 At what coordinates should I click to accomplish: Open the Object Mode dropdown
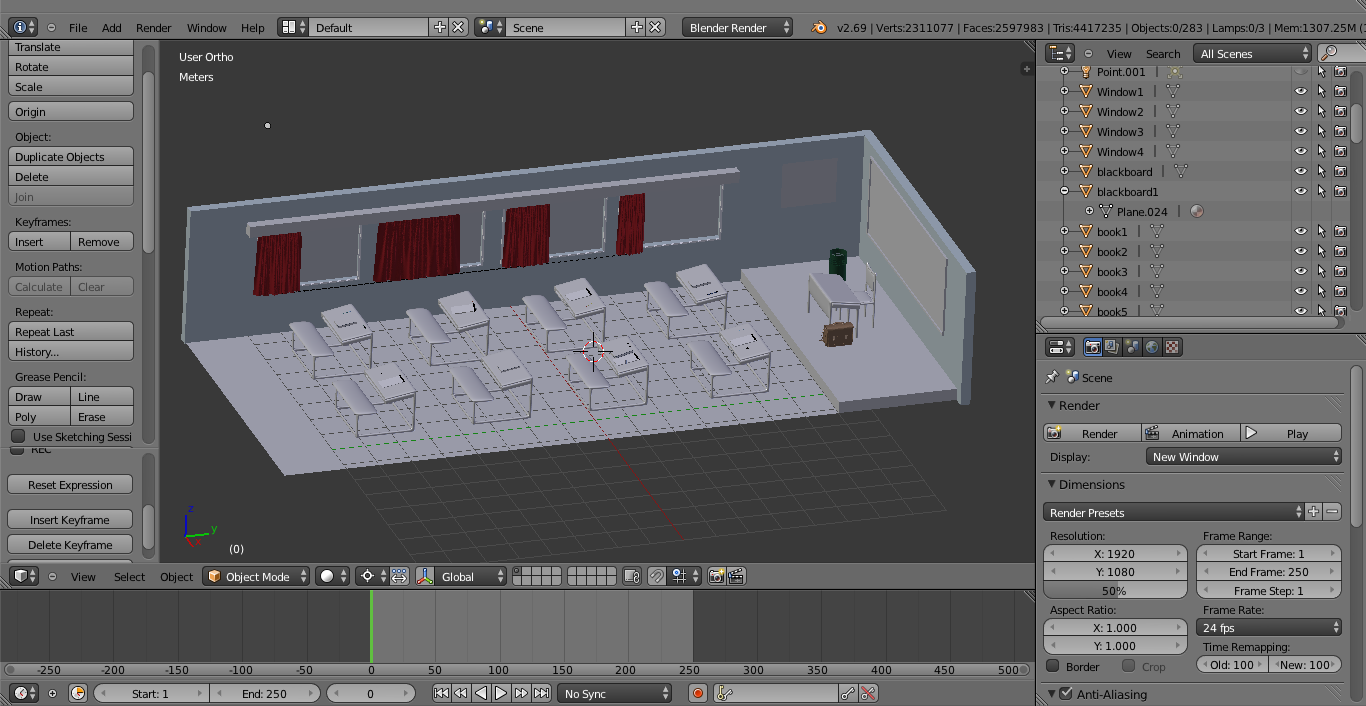pyautogui.click(x=256, y=576)
